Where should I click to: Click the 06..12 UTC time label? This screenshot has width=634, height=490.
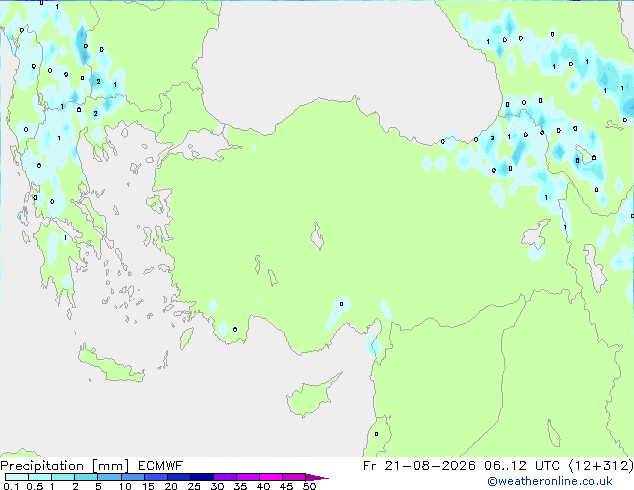coord(522,466)
